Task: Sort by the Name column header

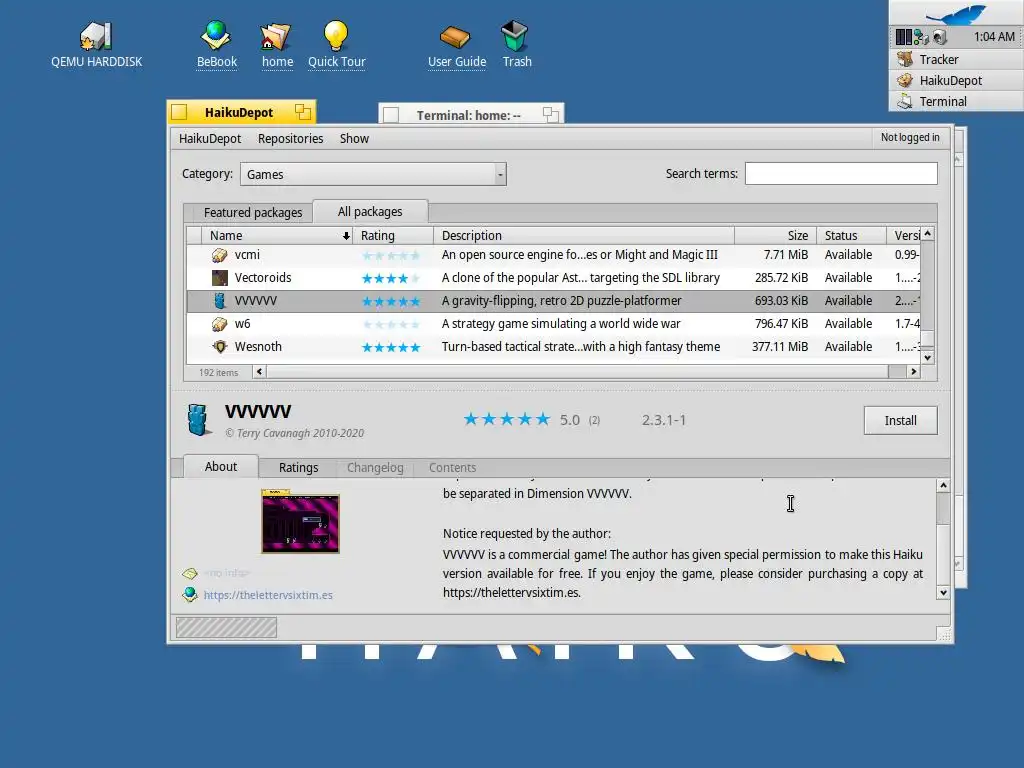Action: click(277, 236)
